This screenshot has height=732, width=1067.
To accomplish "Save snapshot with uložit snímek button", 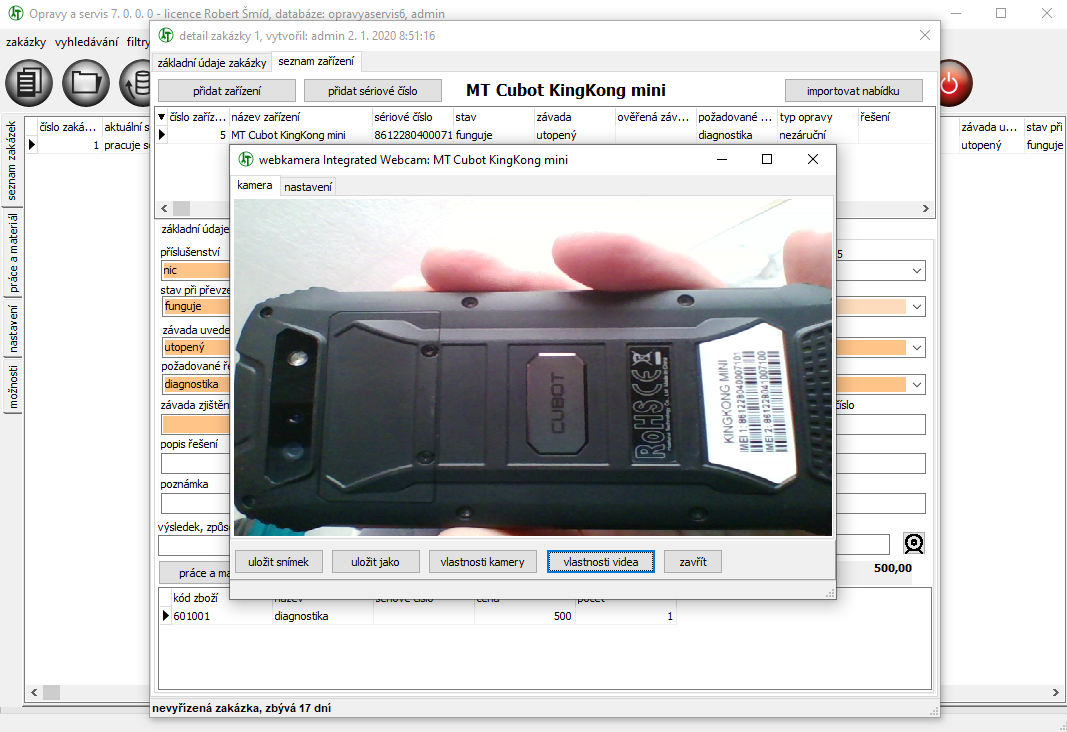I will [278, 562].
